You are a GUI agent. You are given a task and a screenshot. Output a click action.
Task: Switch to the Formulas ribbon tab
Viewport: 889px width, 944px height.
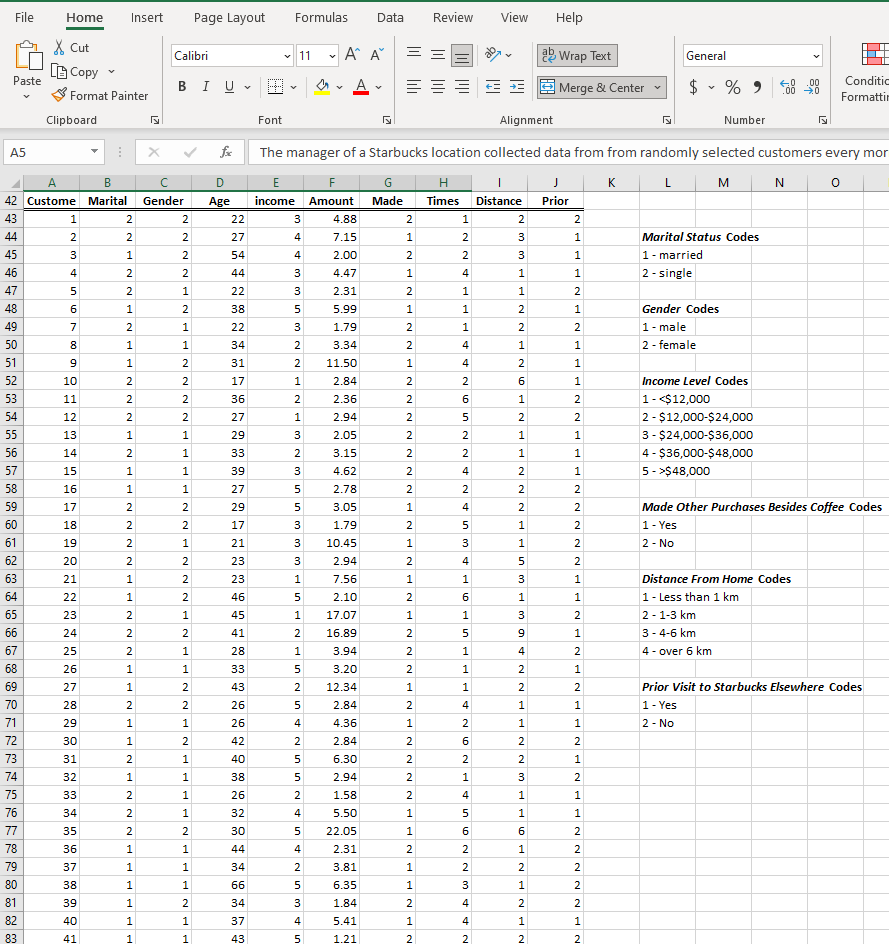(321, 17)
